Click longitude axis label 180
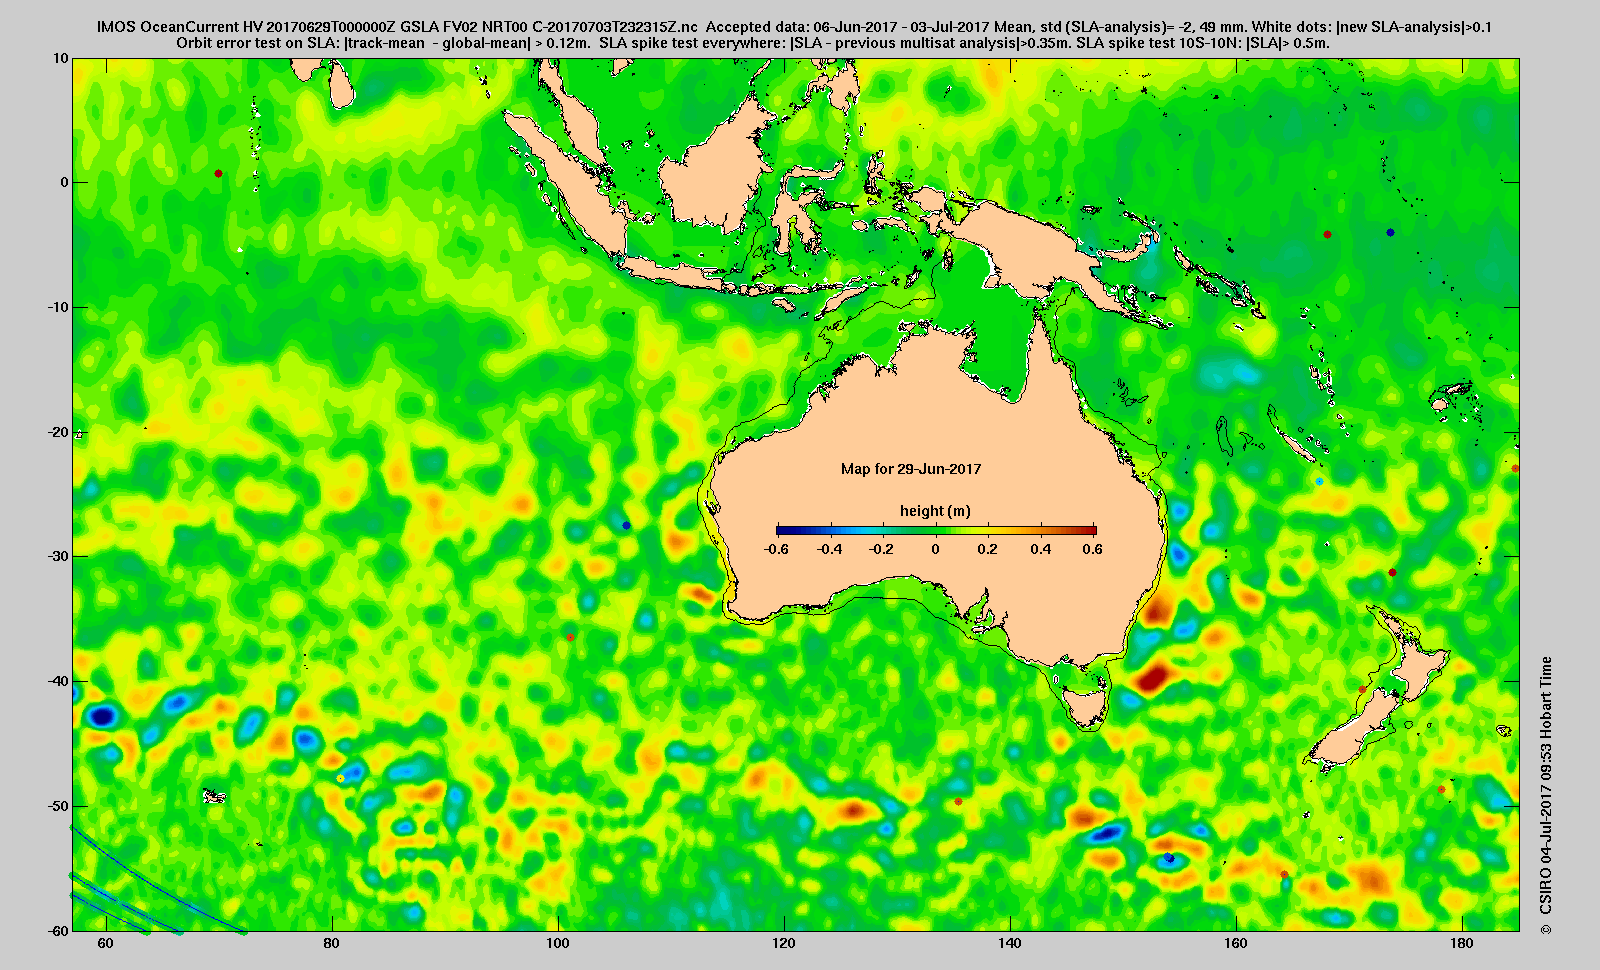The height and width of the screenshot is (970, 1600). [1462, 944]
